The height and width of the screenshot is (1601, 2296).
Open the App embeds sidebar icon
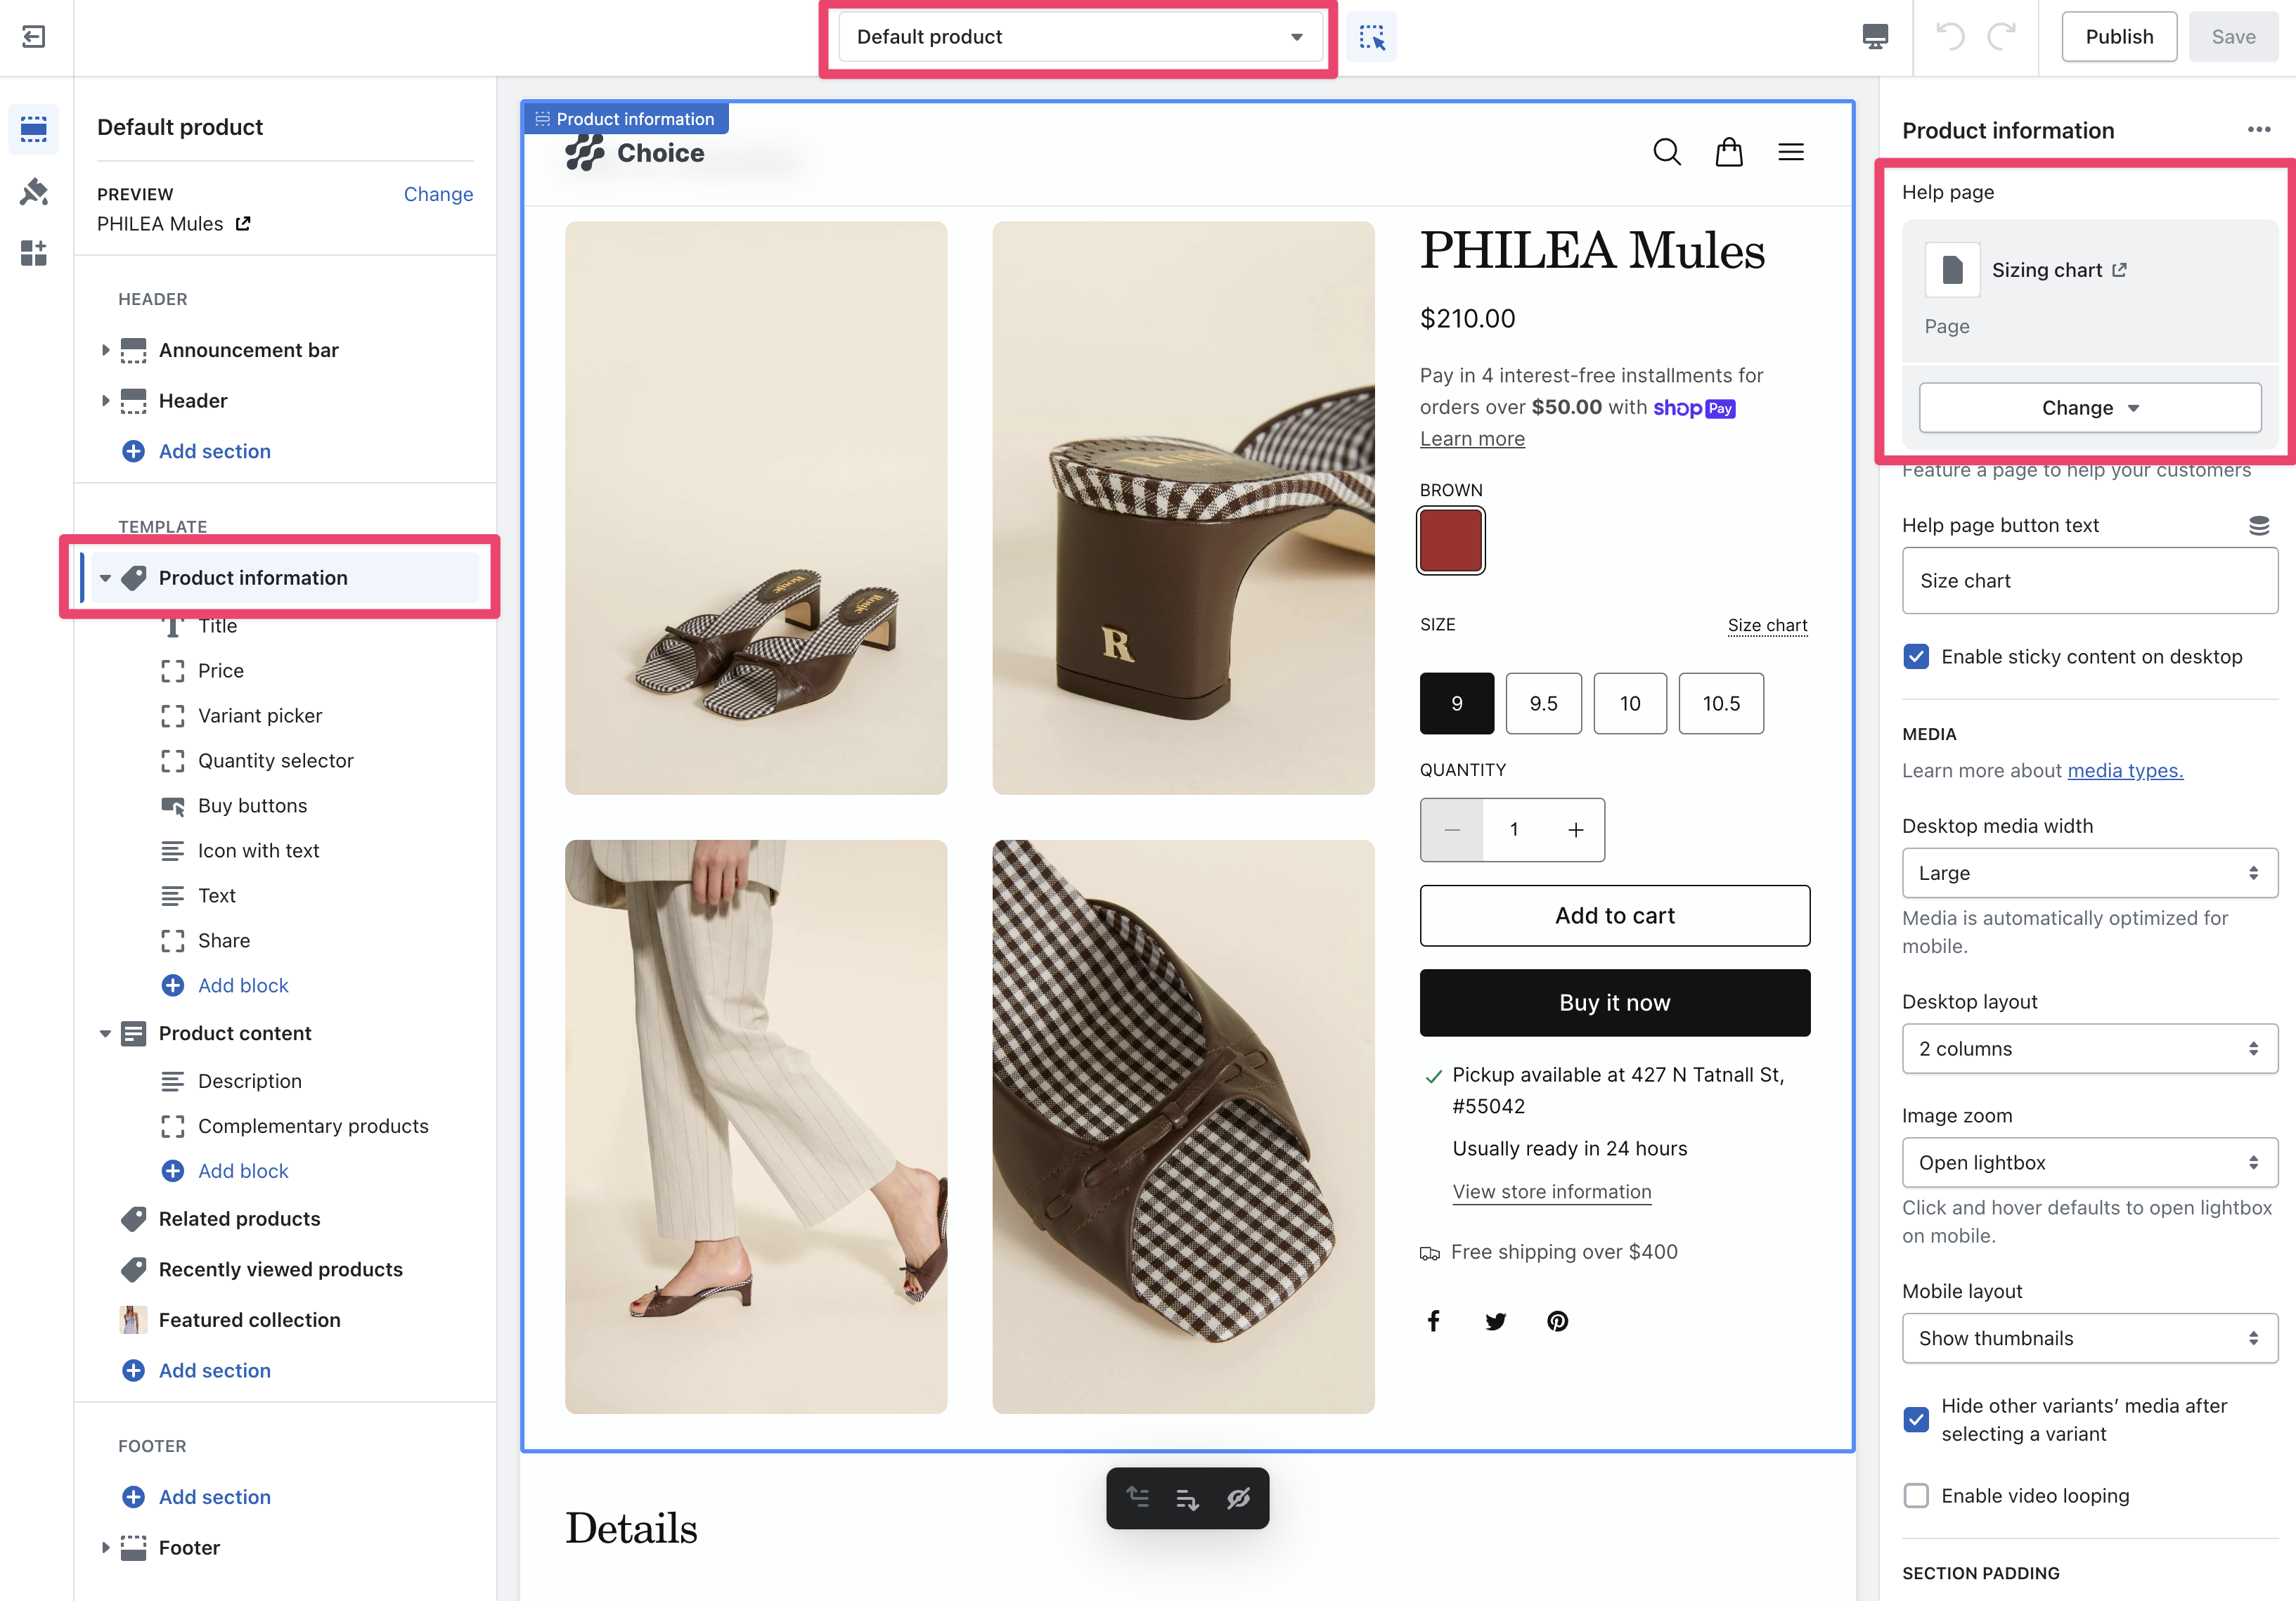33,253
